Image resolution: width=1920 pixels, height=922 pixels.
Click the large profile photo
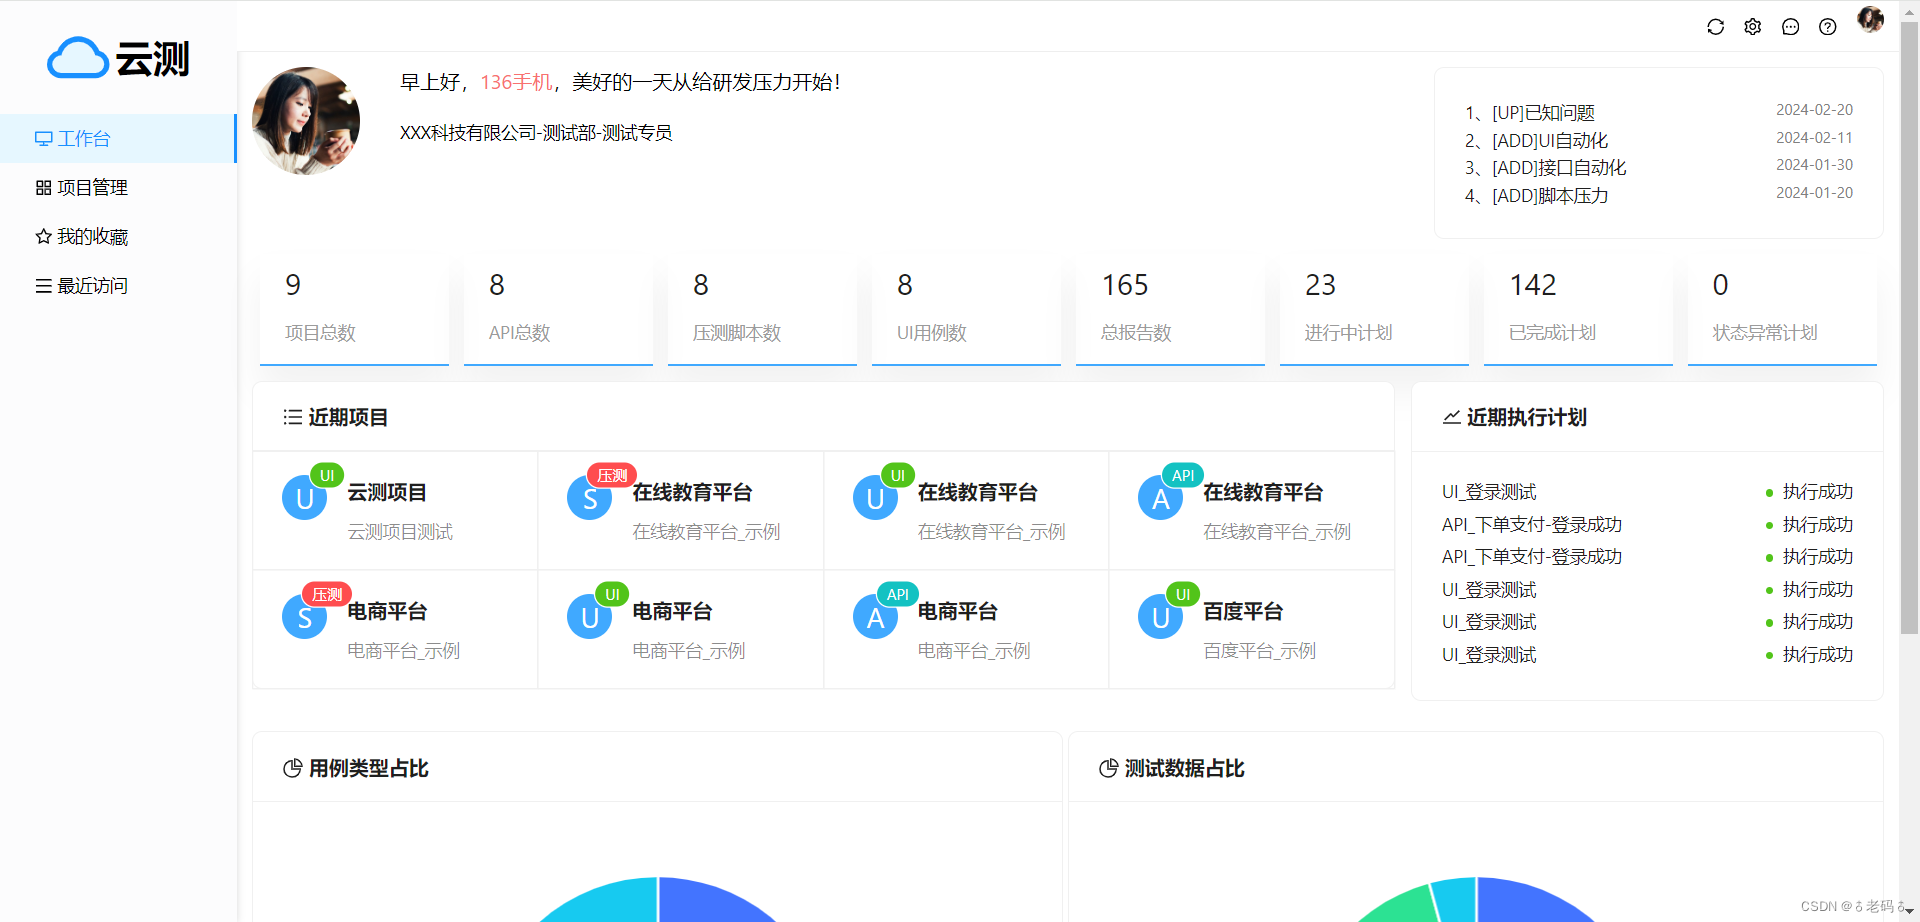306,121
